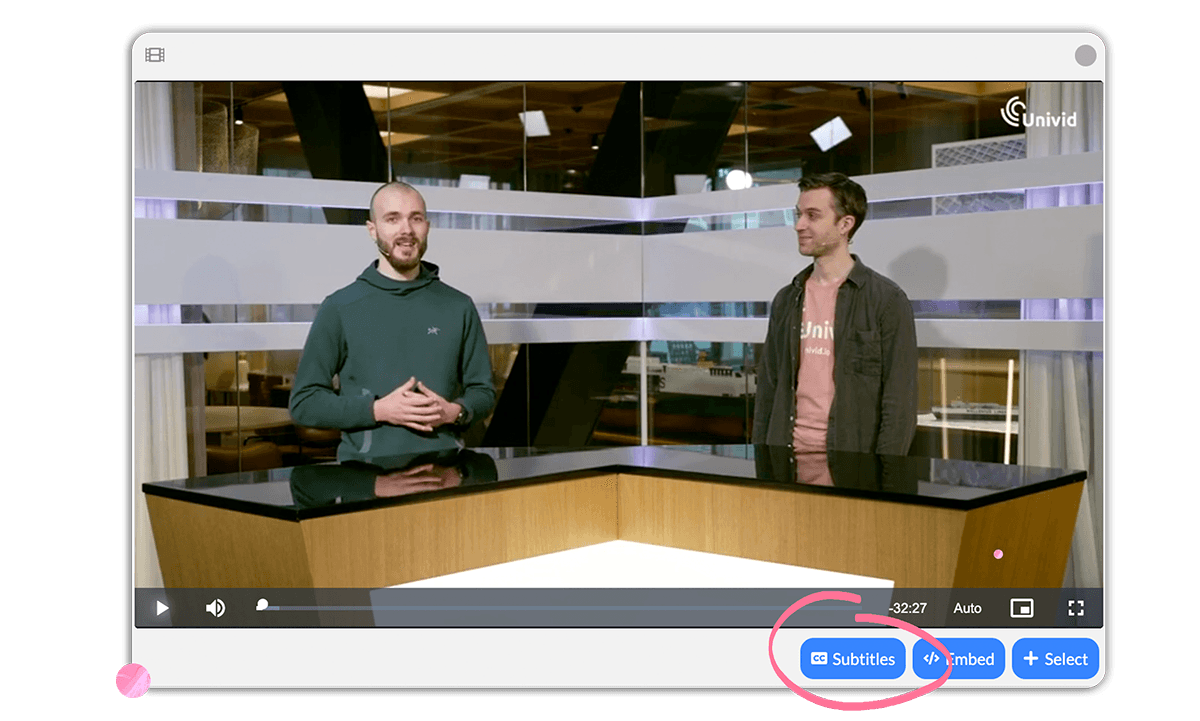
Task: Enable picture-in-picture mode
Action: pos(1021,608)
